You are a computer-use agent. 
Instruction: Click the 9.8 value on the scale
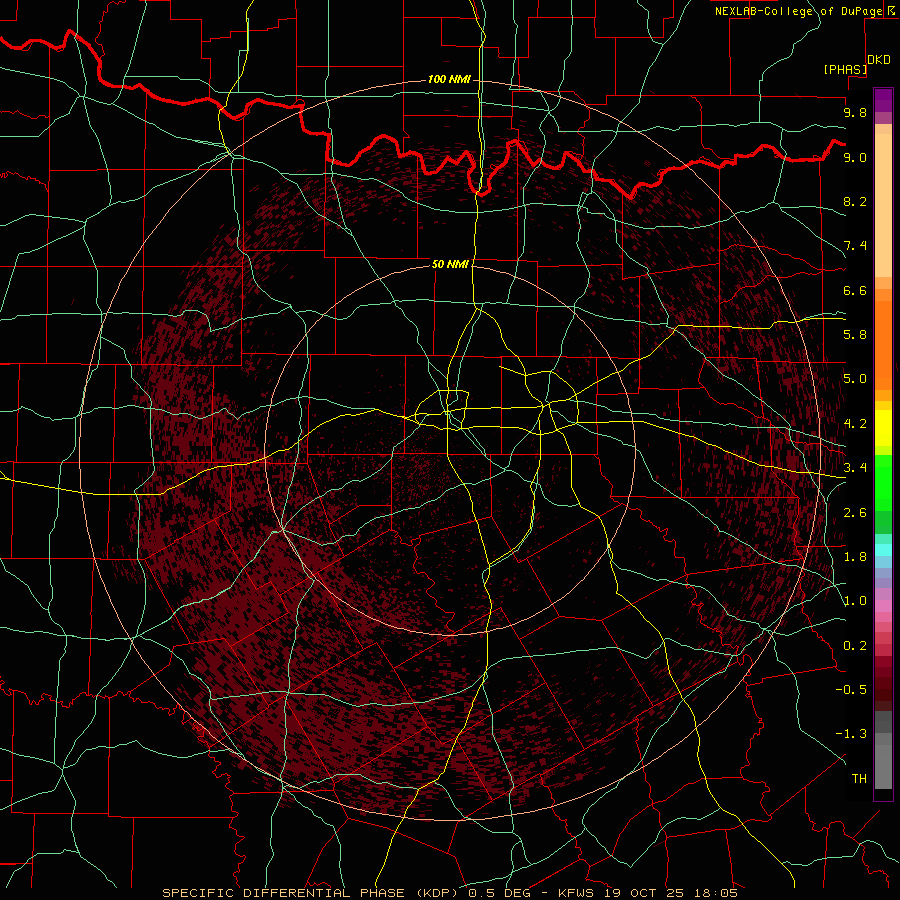(x=855, y=112)
